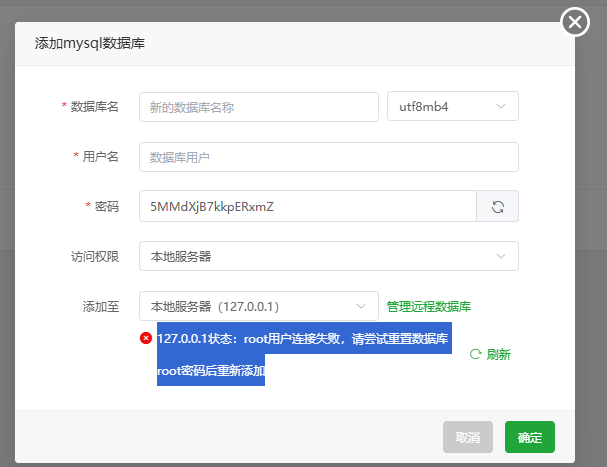This screenshot has width=607, height=467.
Task: Click the 用户名 field label
Action: pos(101,156)
